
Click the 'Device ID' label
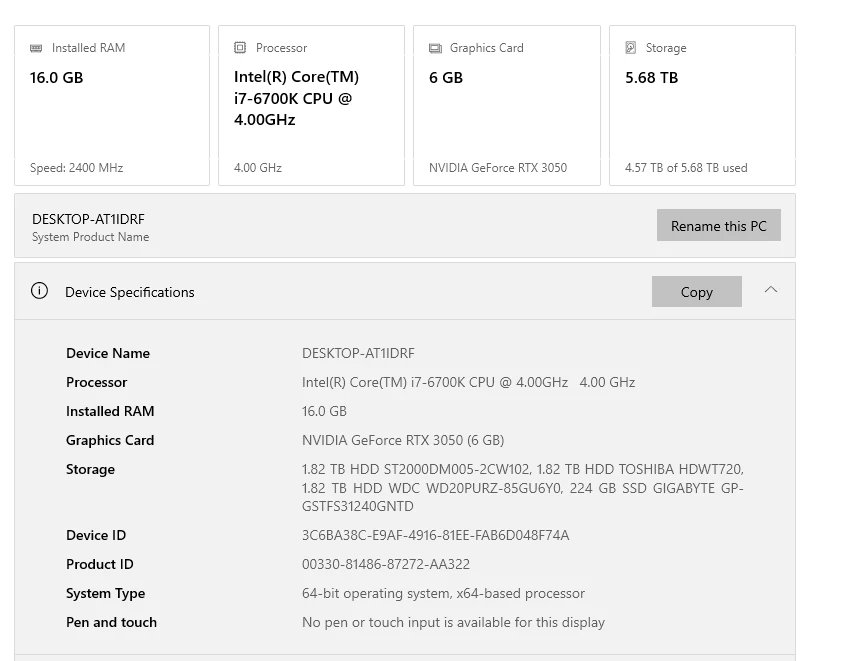(96, 535)
